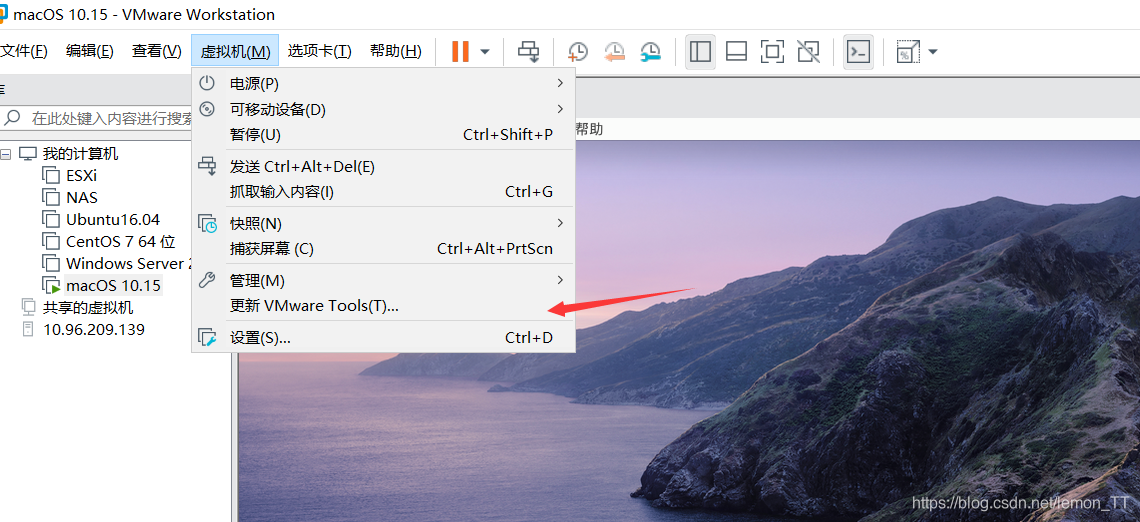The image size is (1140, 522).
Task: Click the Unity mode toolbar icon
Action: [808, 52]
